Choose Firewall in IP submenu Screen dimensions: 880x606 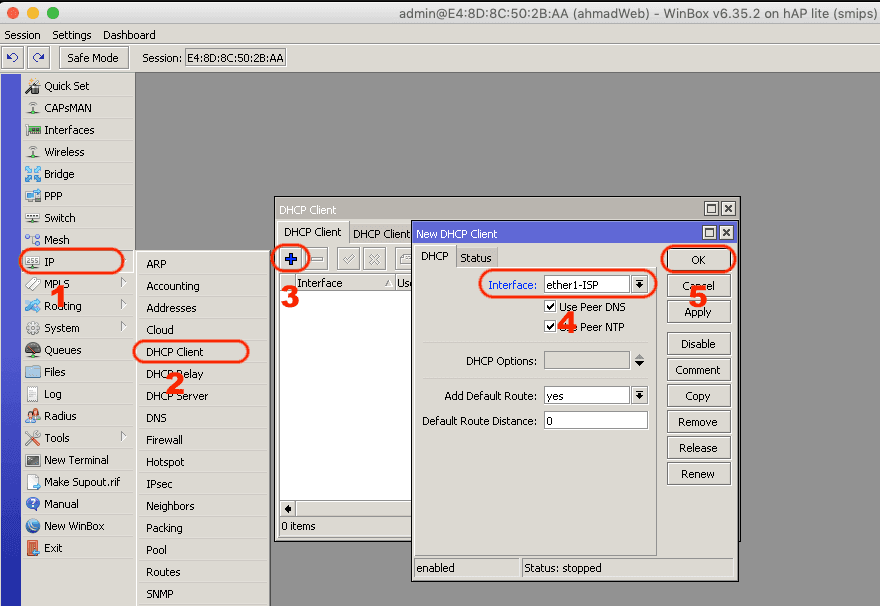[203, 440]
